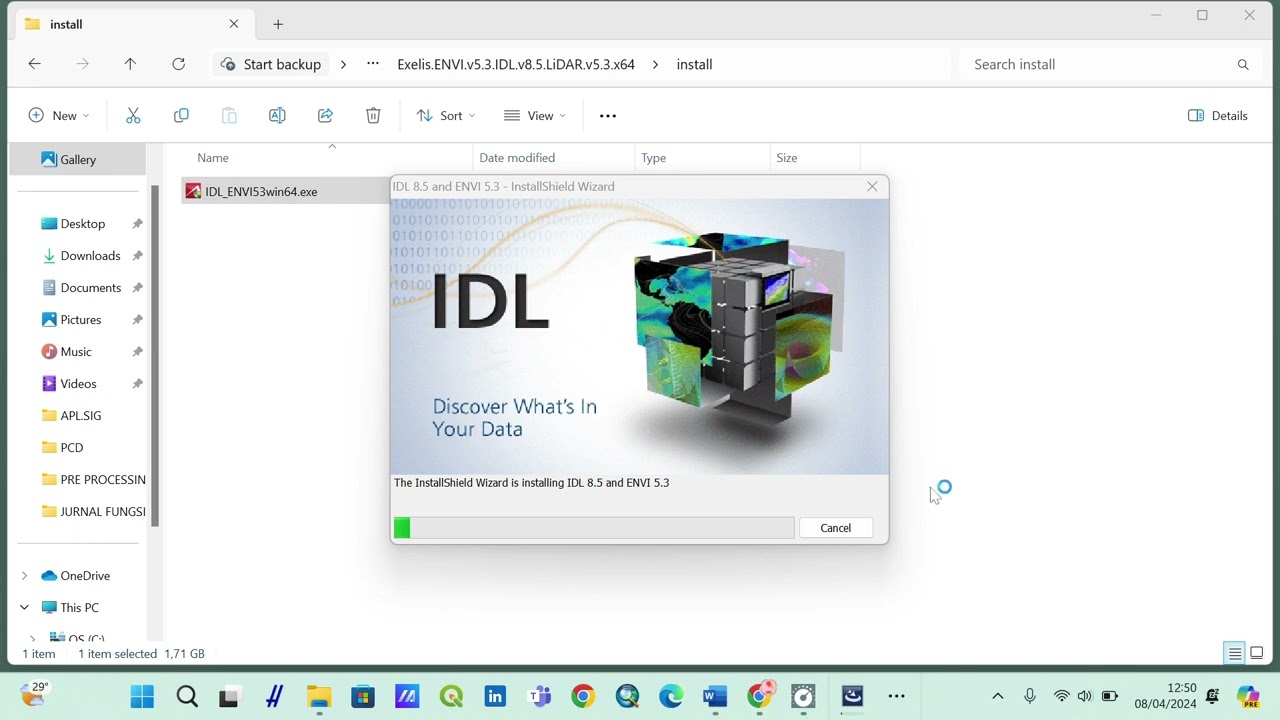Open Desktop in the sidebar
This screenshot has width=1280, height=720.
(x=83, y=224)
